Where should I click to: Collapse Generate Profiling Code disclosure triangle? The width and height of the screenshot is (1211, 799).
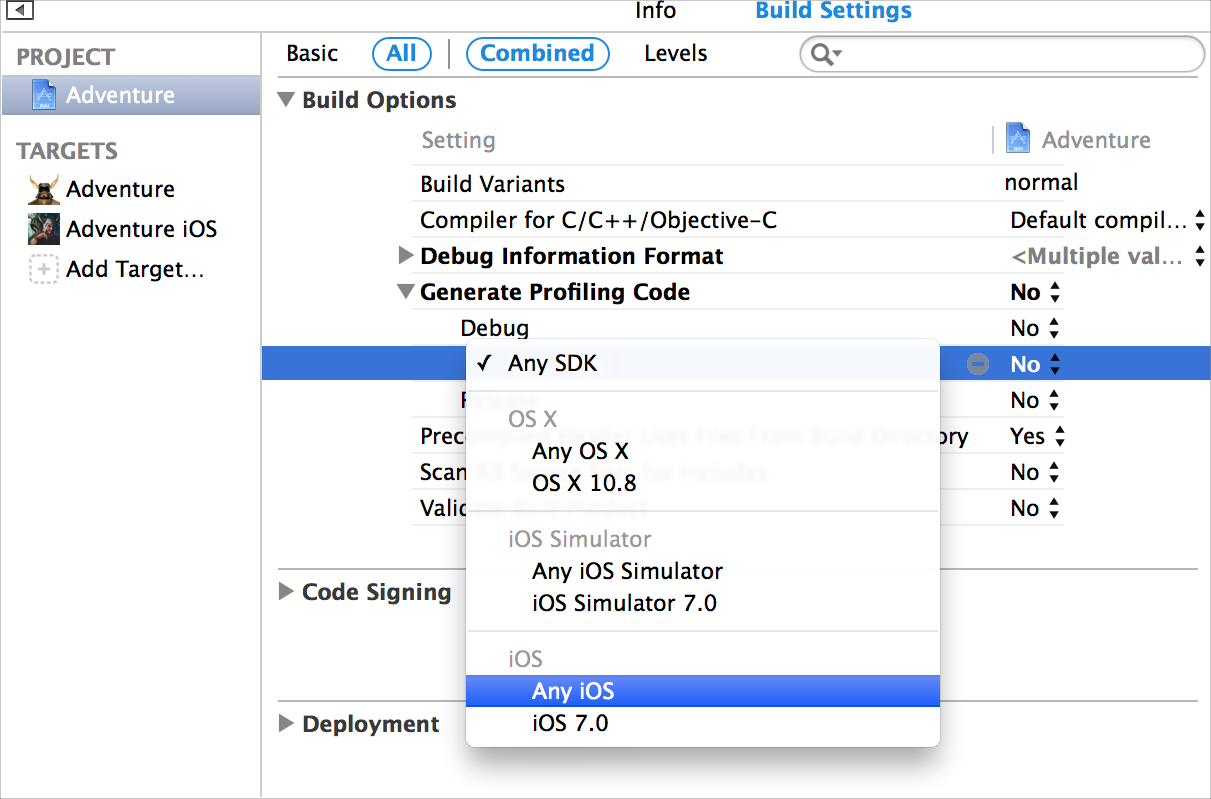click(x=405, y=291)
